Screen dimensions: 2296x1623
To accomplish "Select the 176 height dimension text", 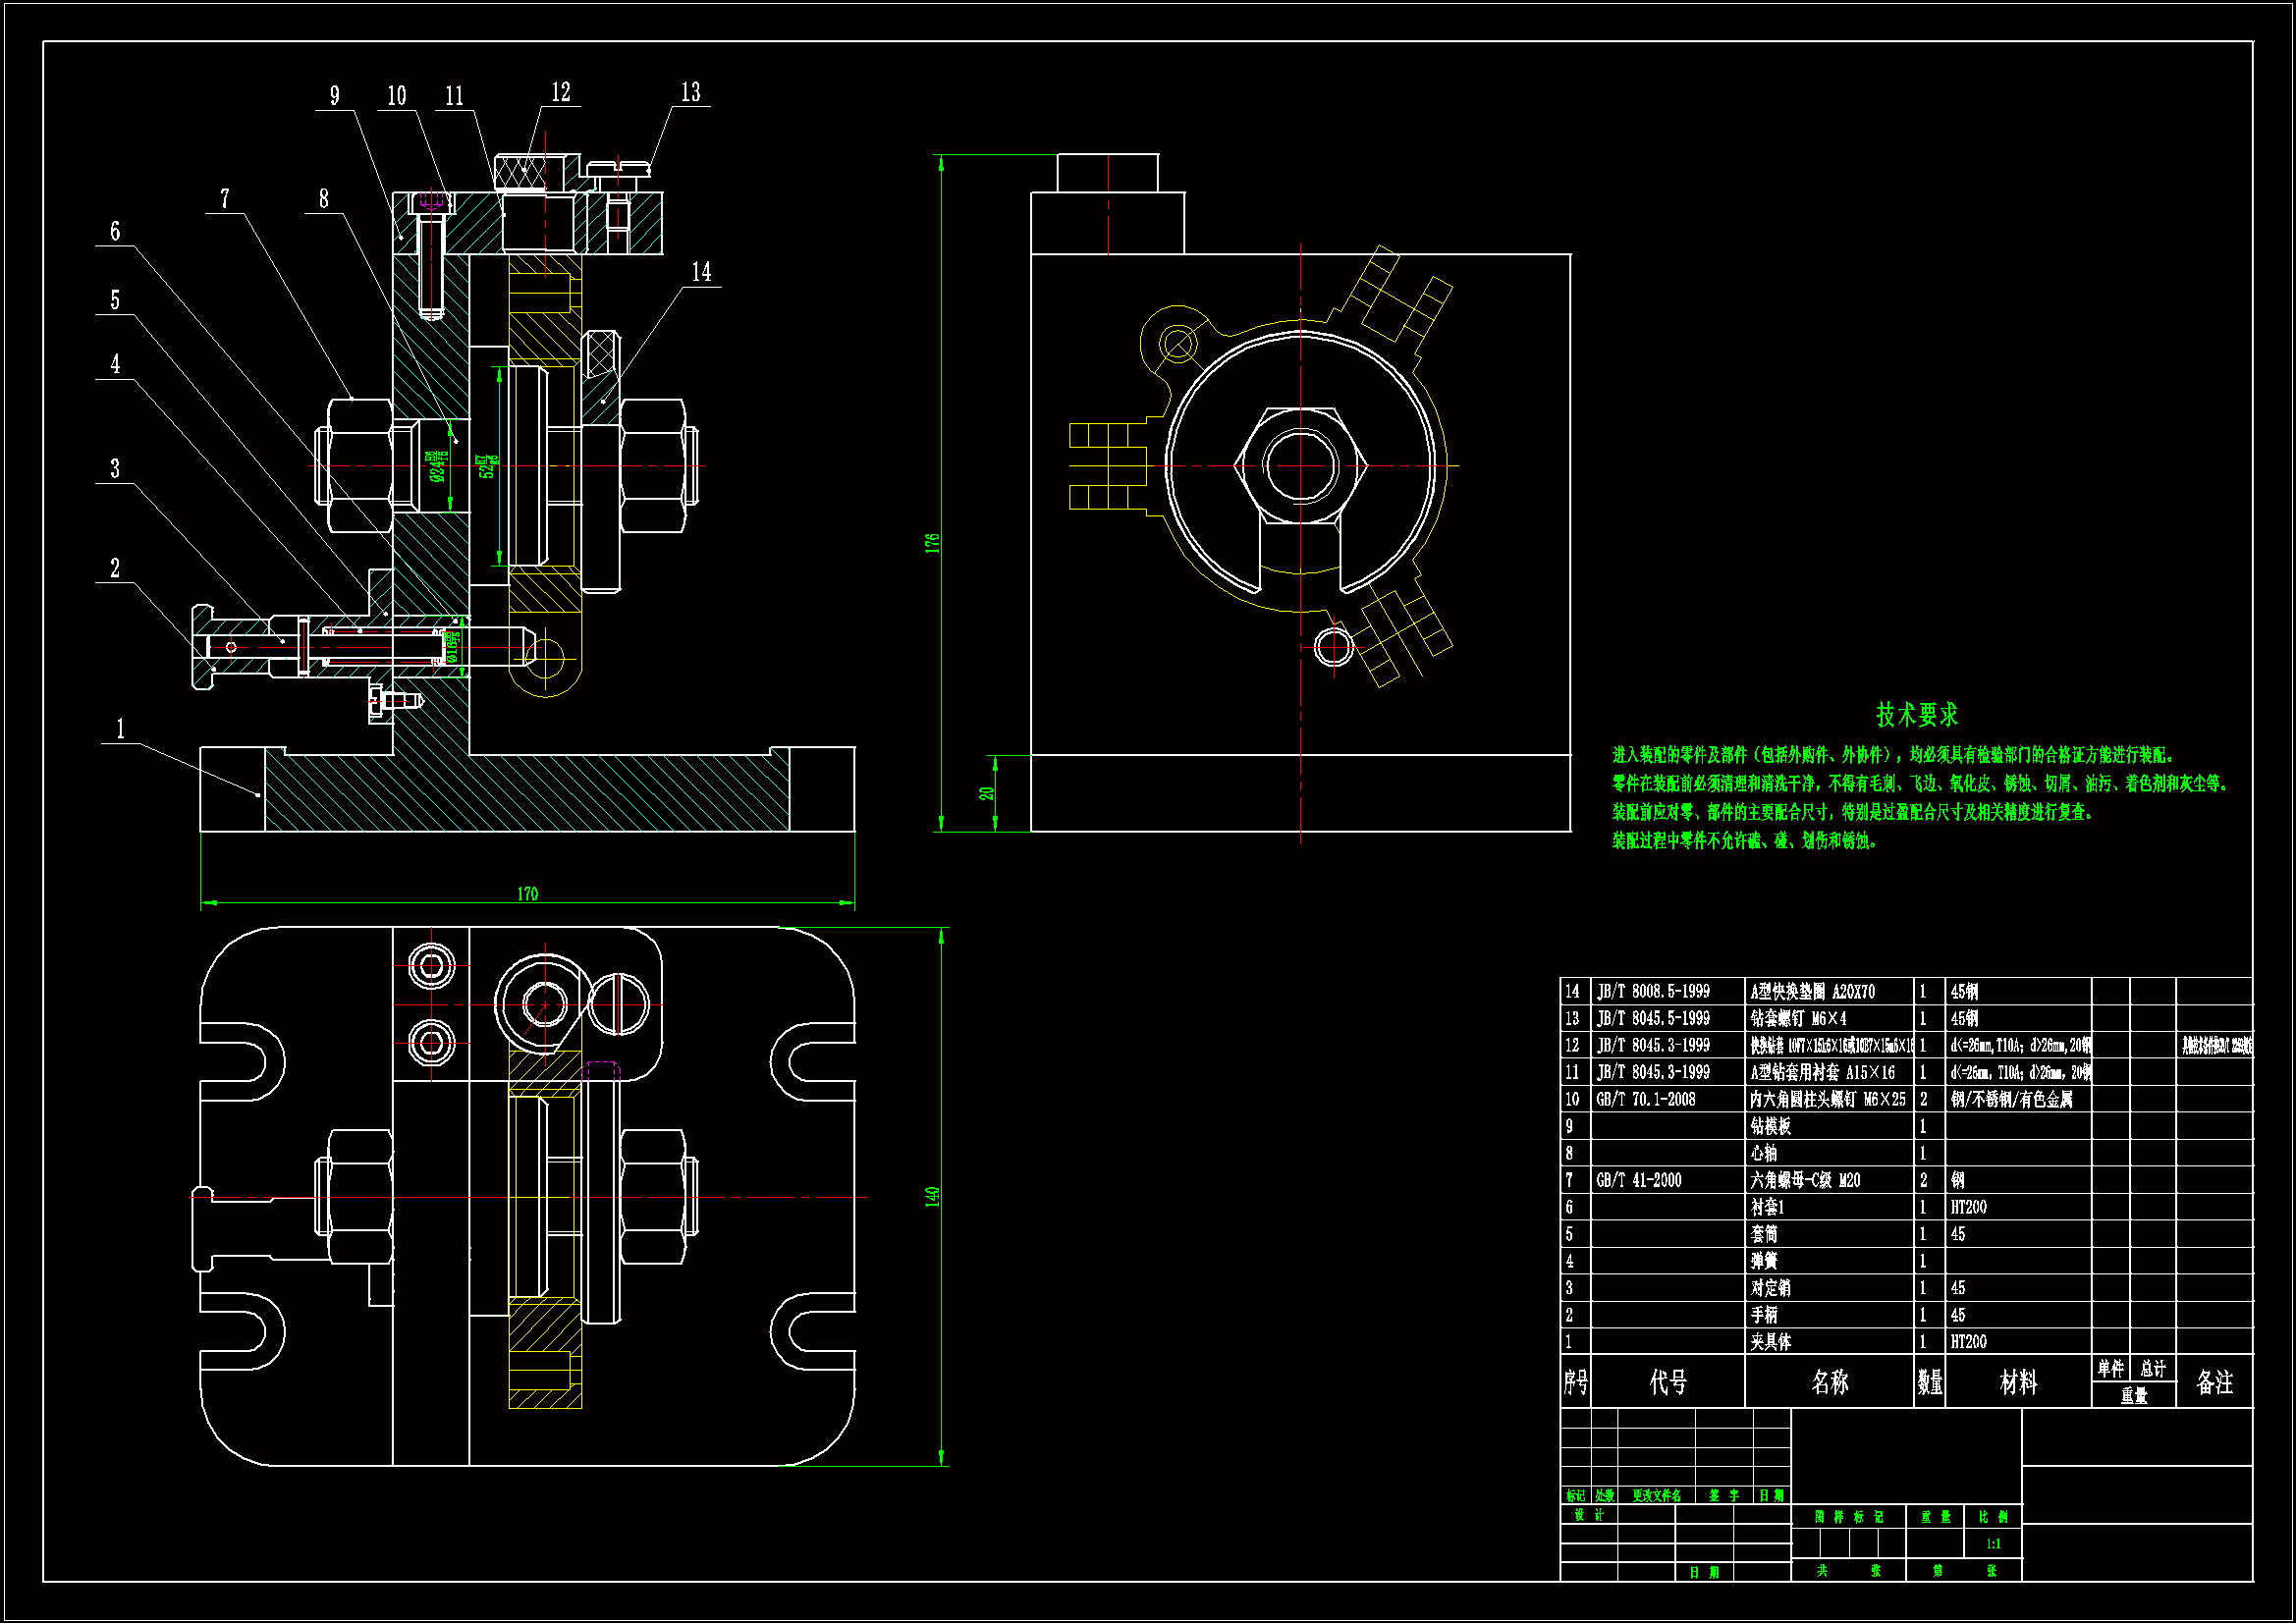I will (932, 543).
